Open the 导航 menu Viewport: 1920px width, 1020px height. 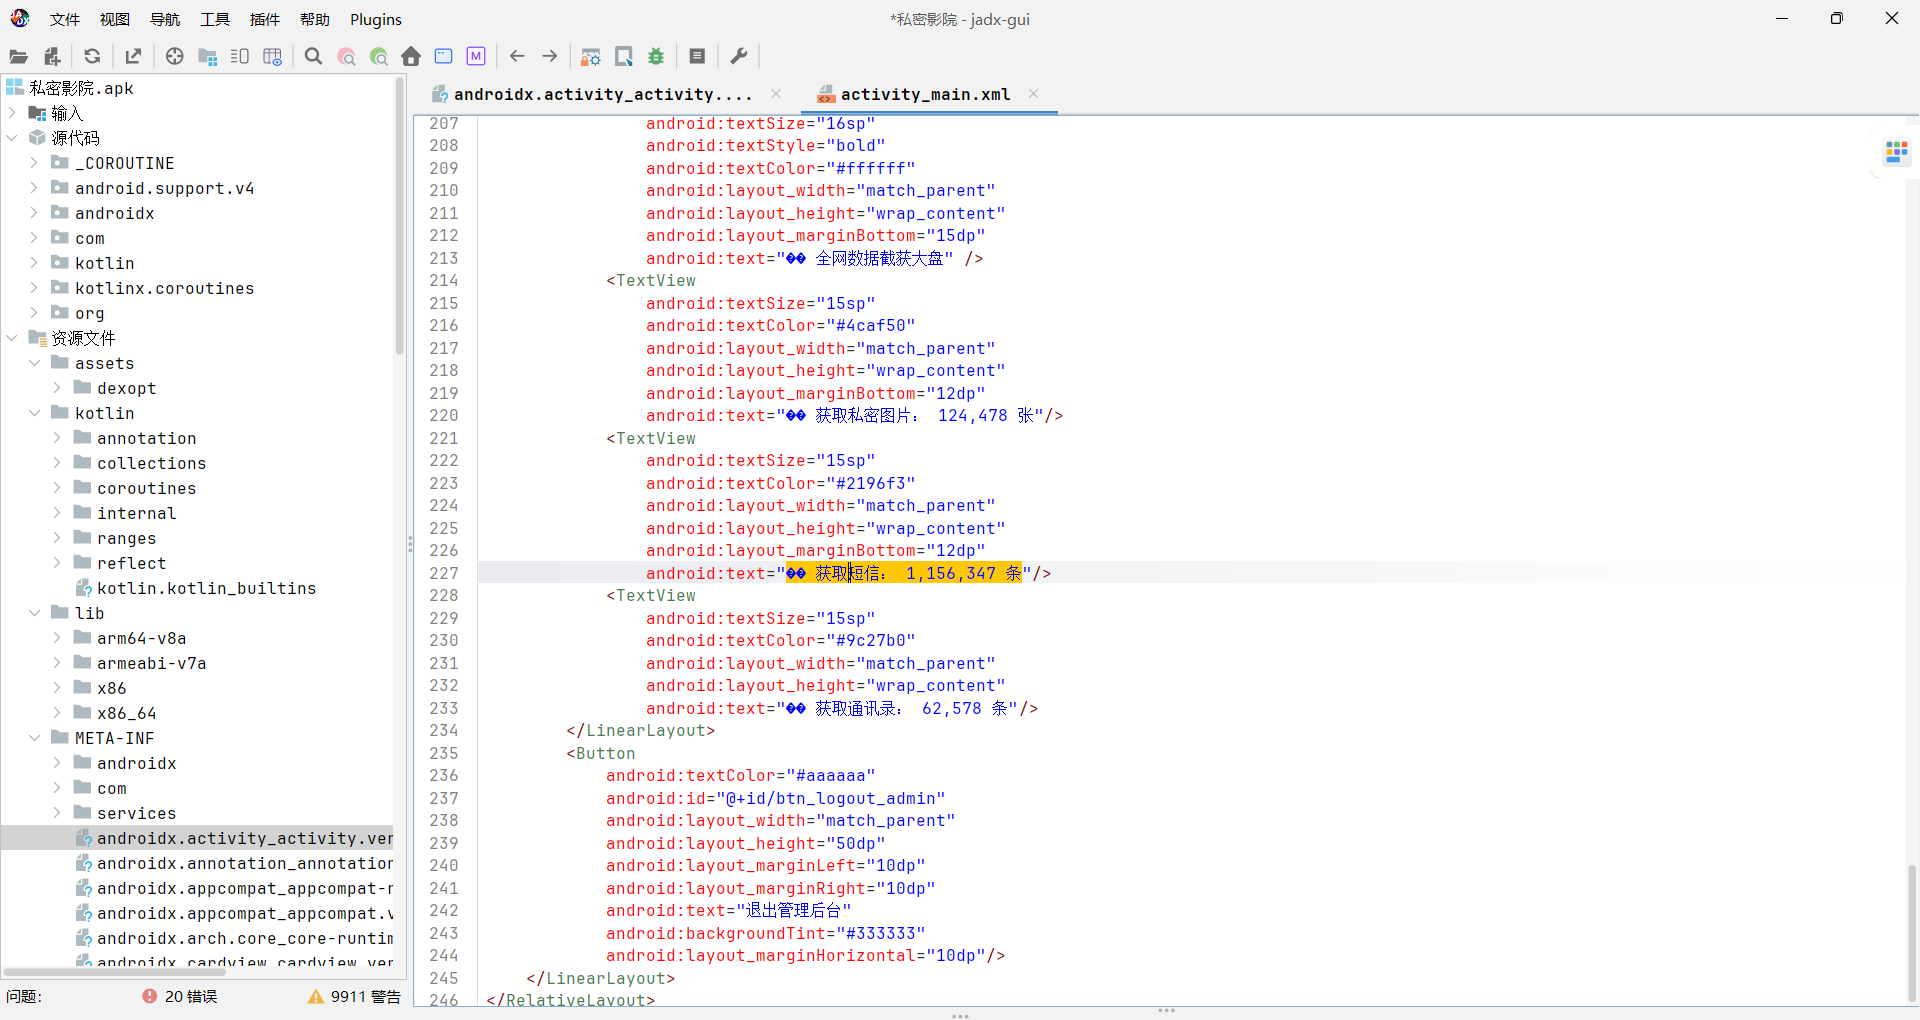point(165,19)
